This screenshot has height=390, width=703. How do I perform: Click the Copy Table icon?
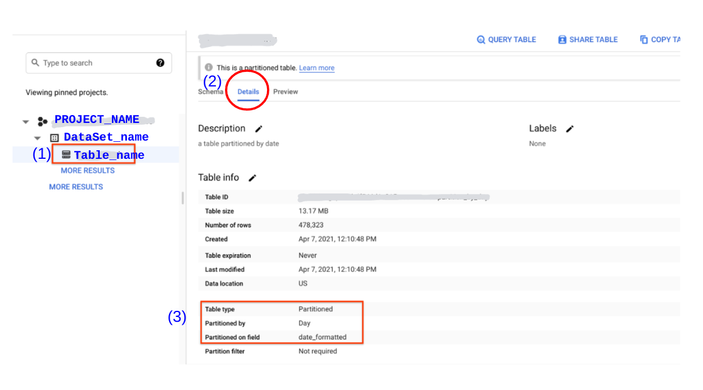click(x=644, y=40)
